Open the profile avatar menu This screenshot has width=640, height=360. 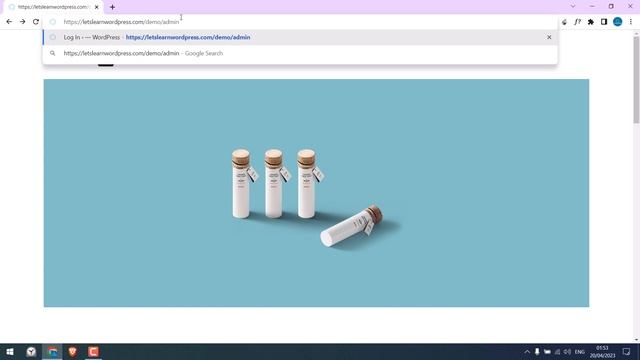618,22
